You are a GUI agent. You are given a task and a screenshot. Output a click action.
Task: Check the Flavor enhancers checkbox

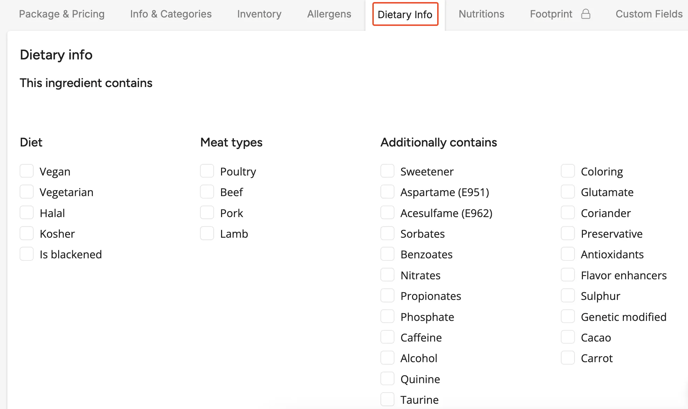[x=568, y=275]
